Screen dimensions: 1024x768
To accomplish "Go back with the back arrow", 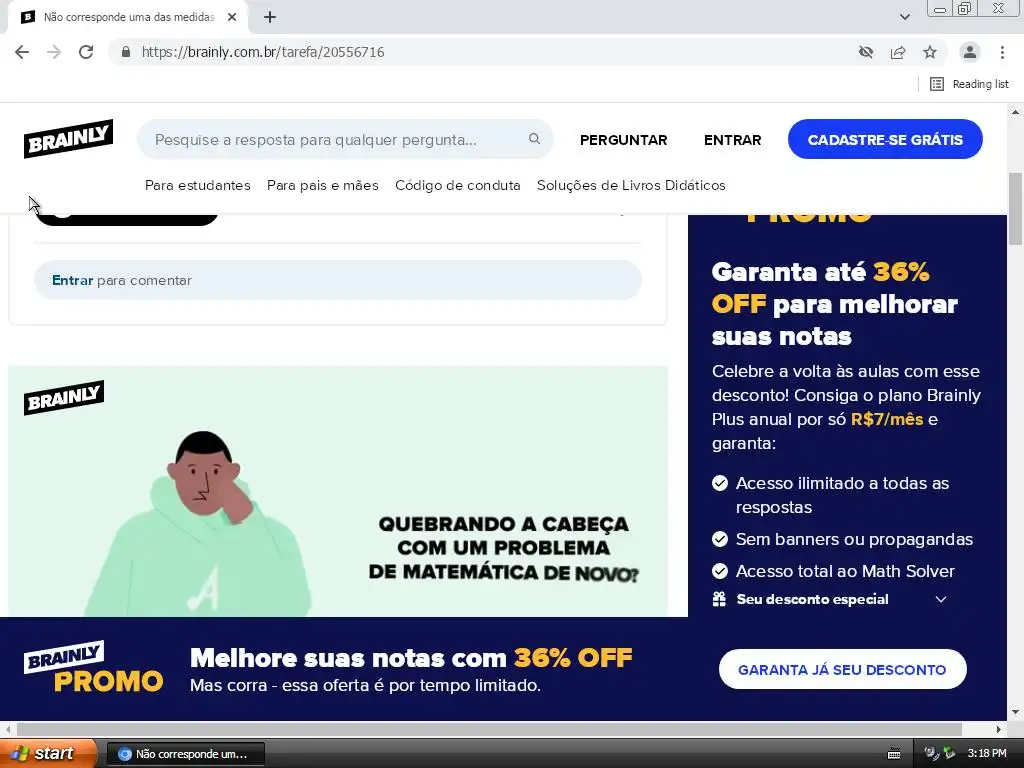I will coord(22,52).
